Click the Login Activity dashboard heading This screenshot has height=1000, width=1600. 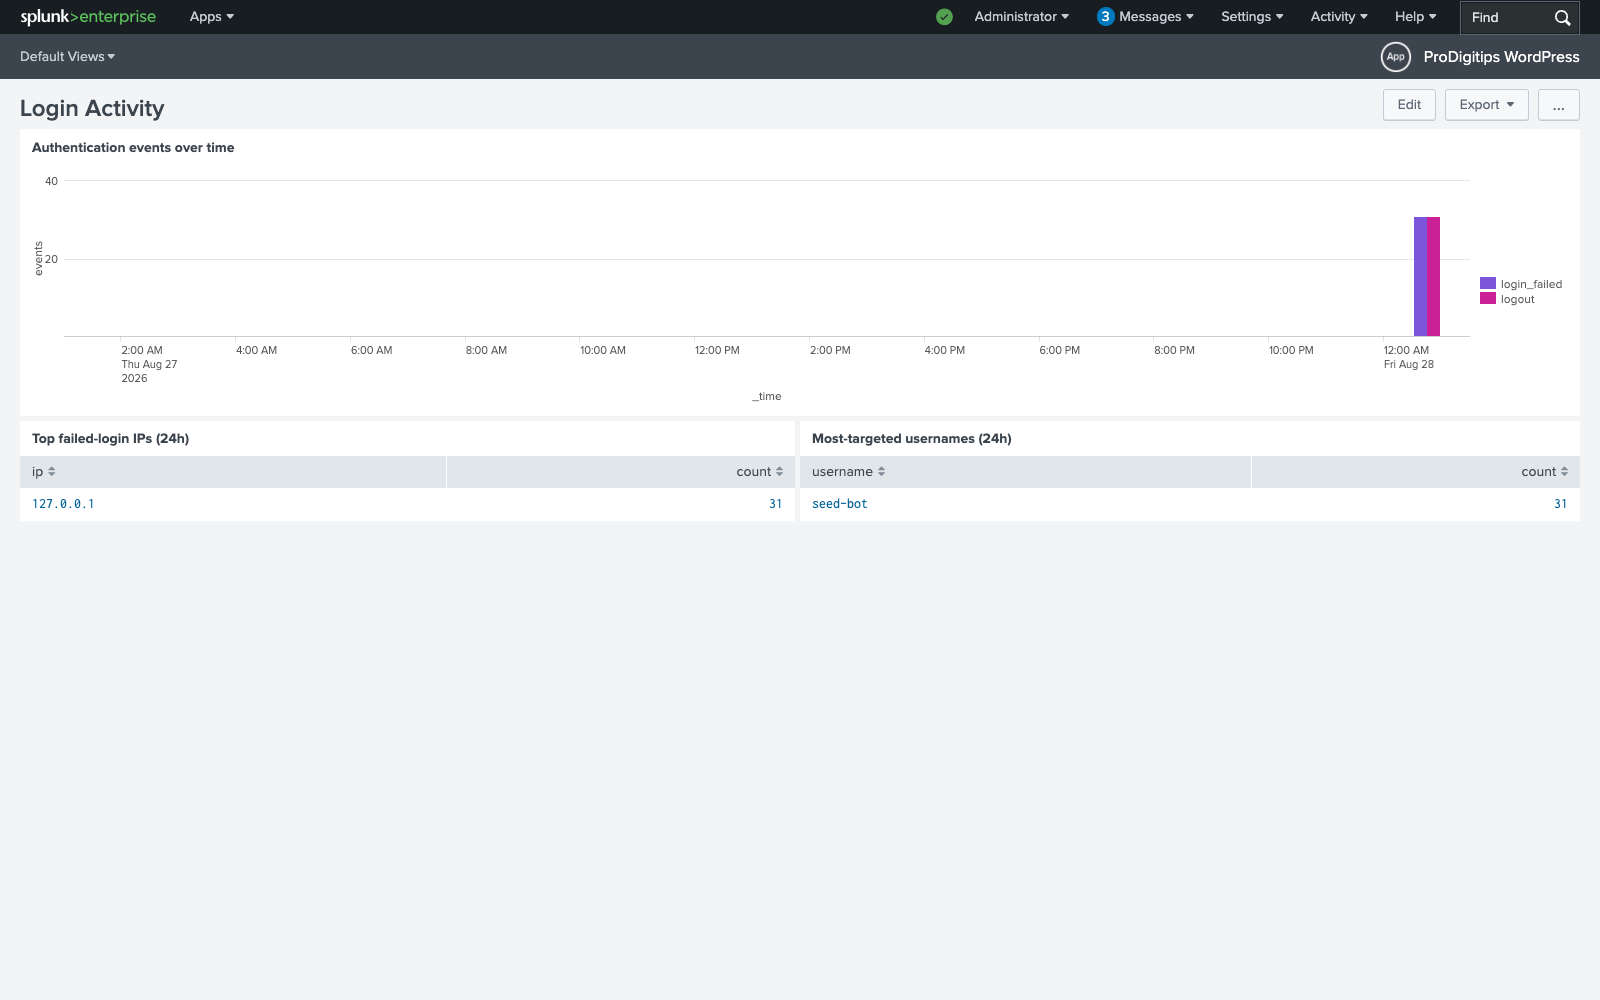click(92, 108)
